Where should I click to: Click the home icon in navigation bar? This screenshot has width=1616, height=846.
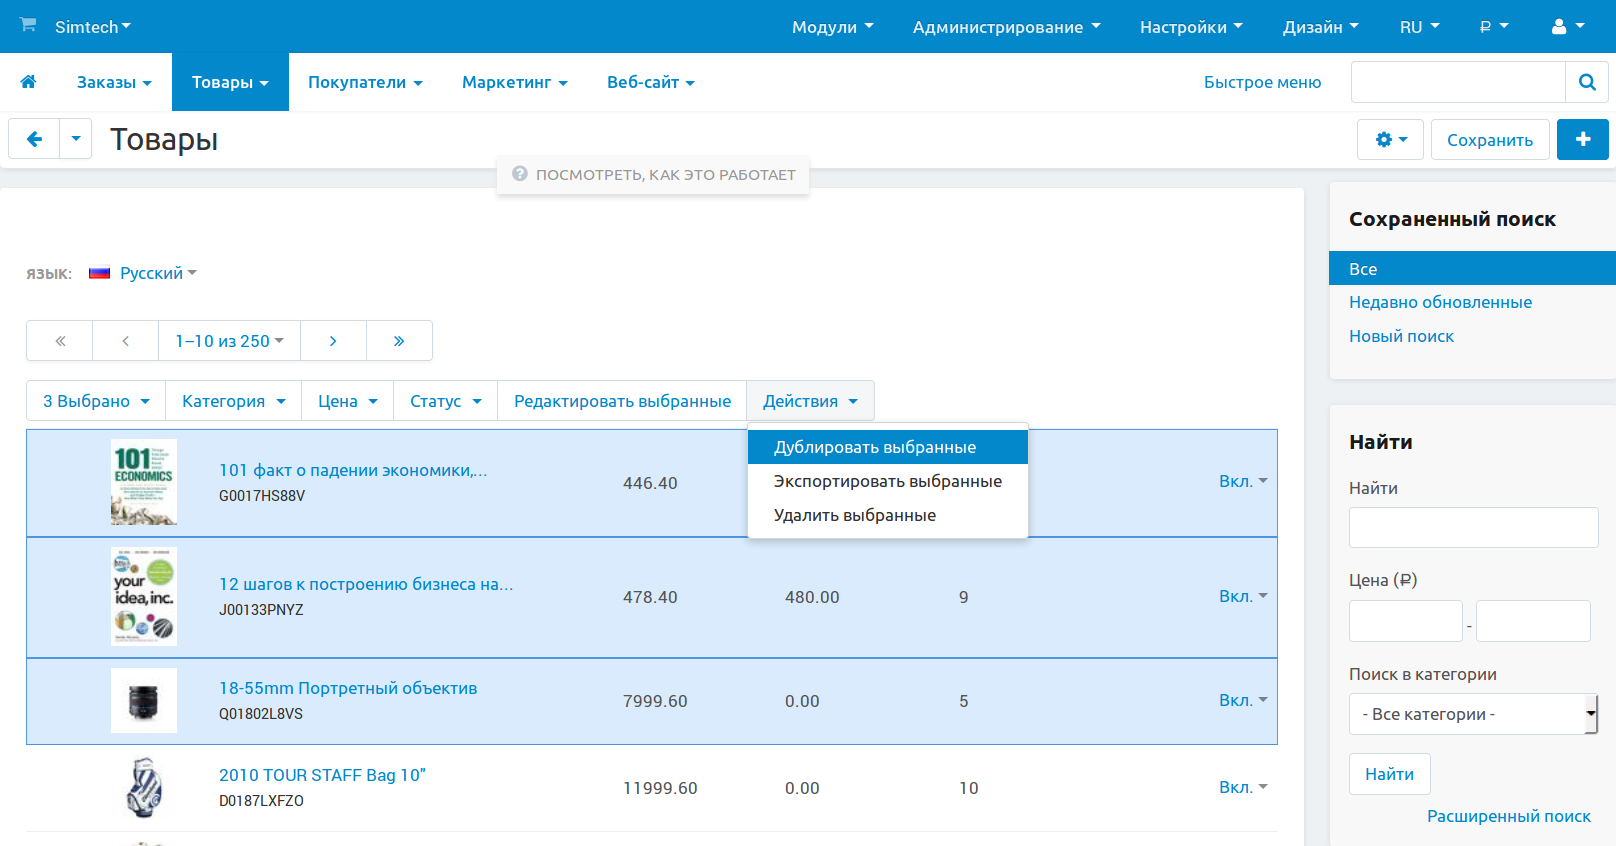pos(28,82)
